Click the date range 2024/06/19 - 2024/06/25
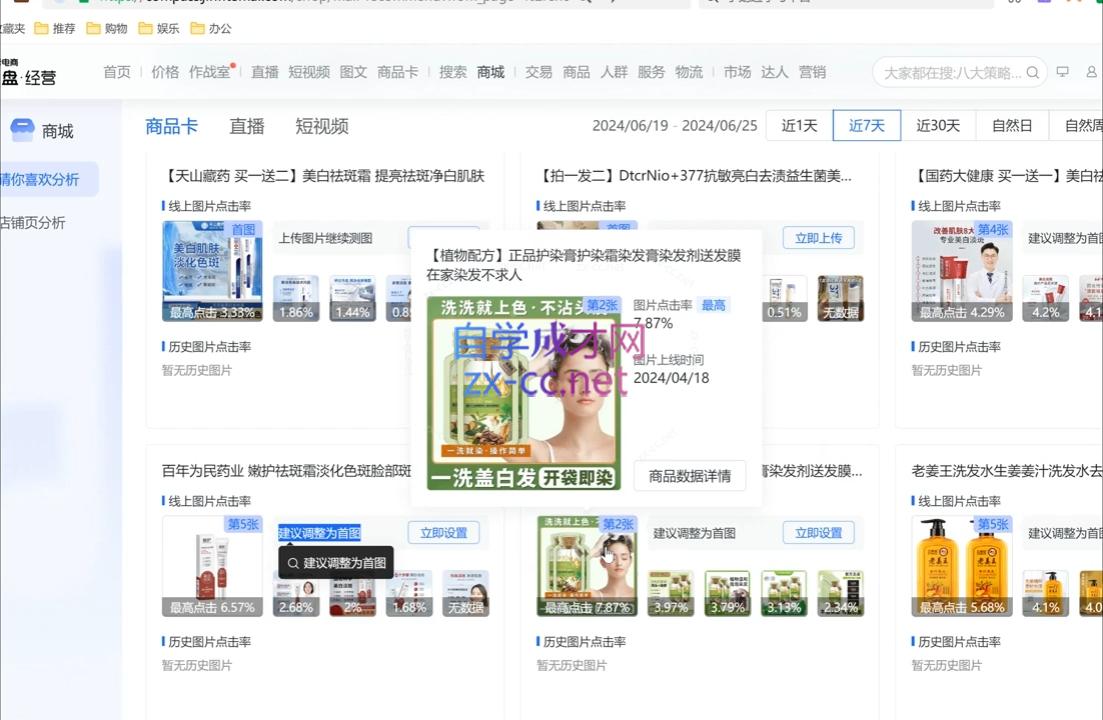1103x720 pixels. (675, 126)
